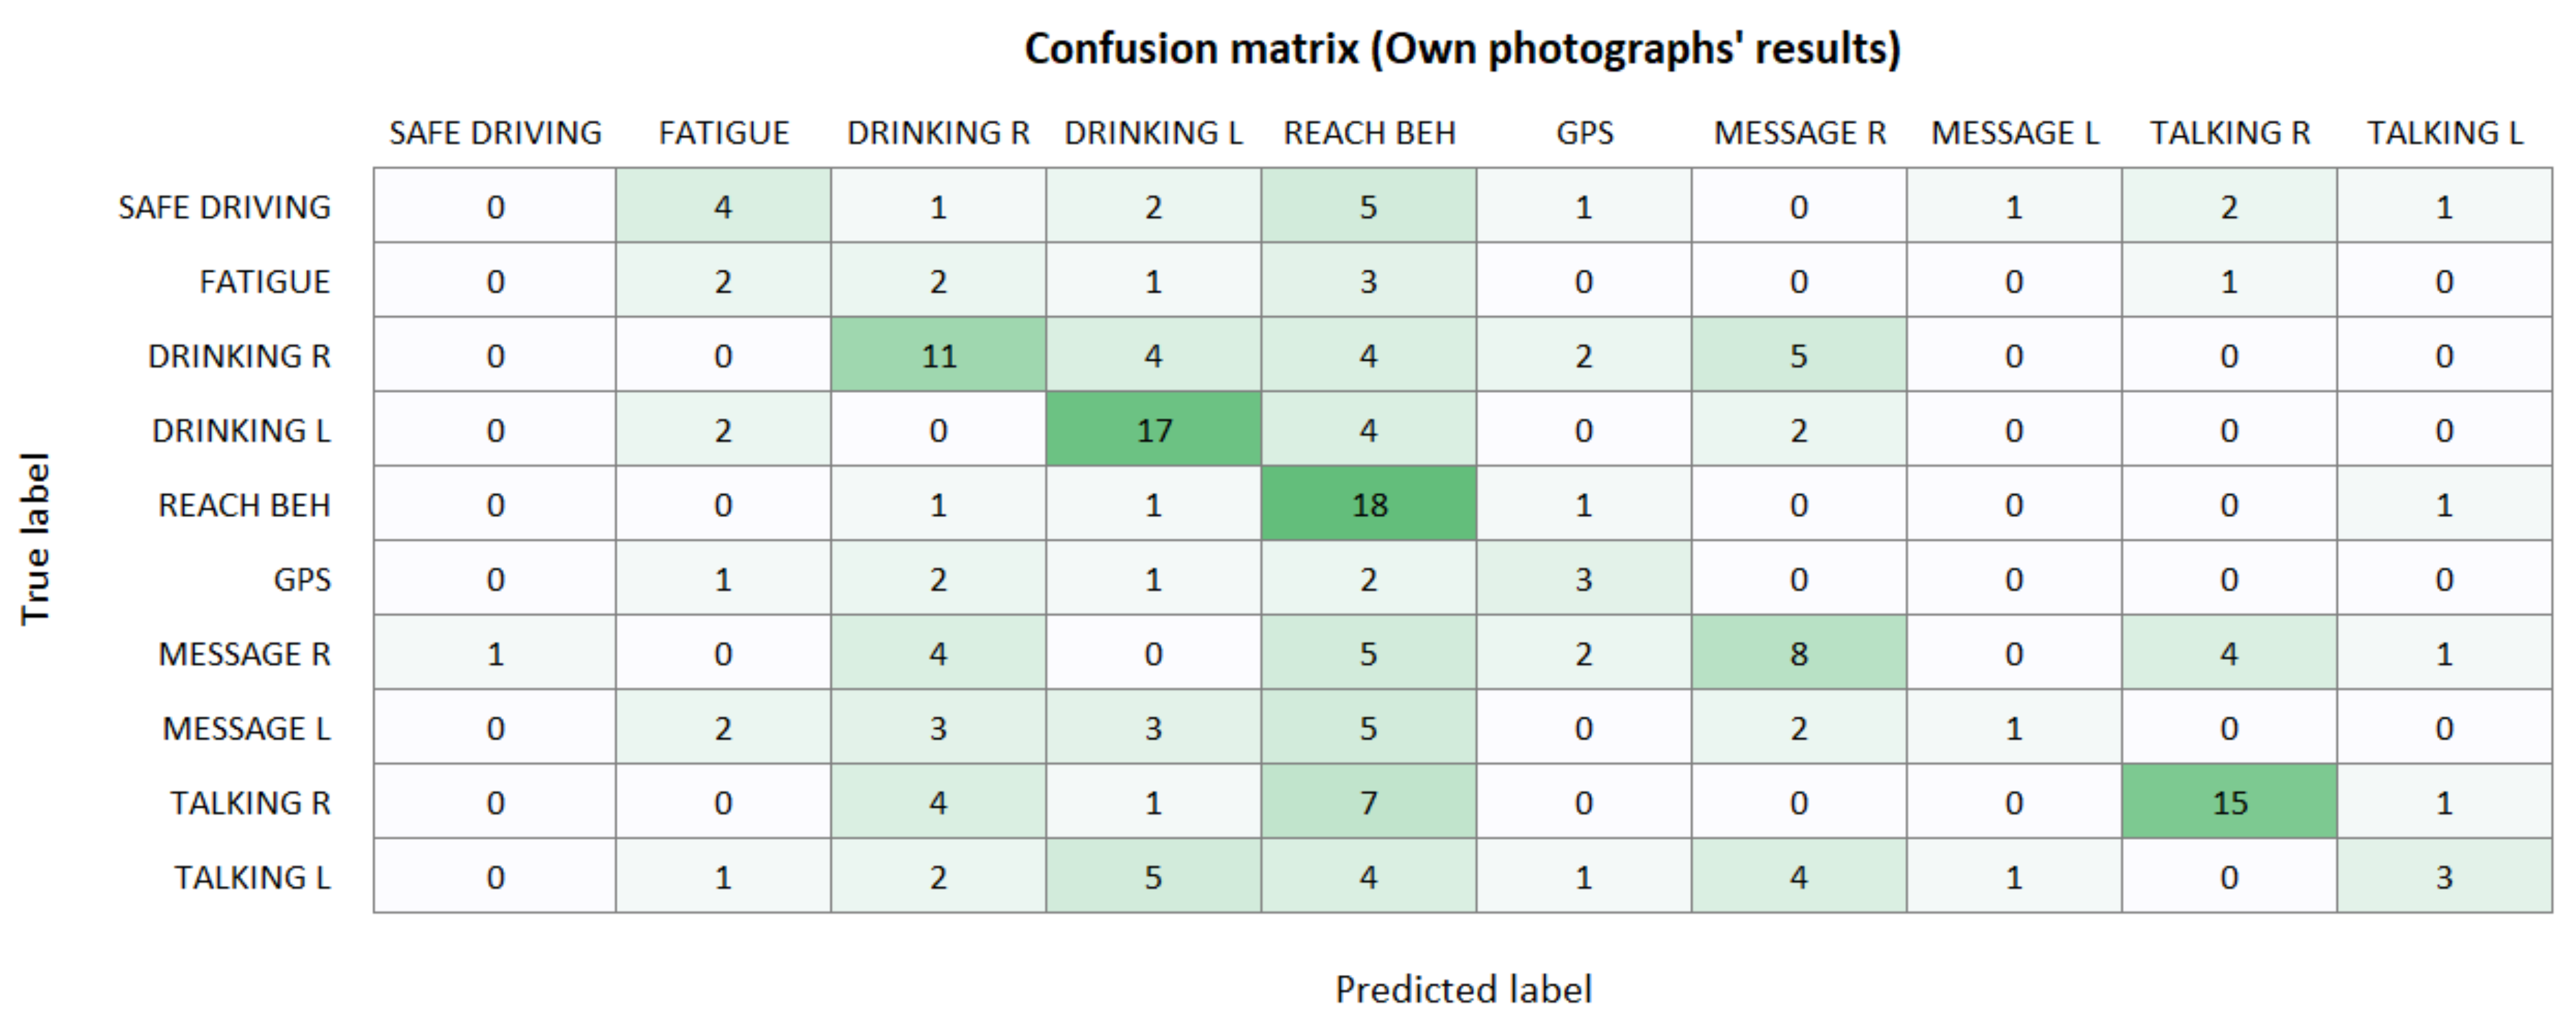Click the cell containing 15
The height and width of the screenshot is (1023, 2576).
pos(2229,803)
